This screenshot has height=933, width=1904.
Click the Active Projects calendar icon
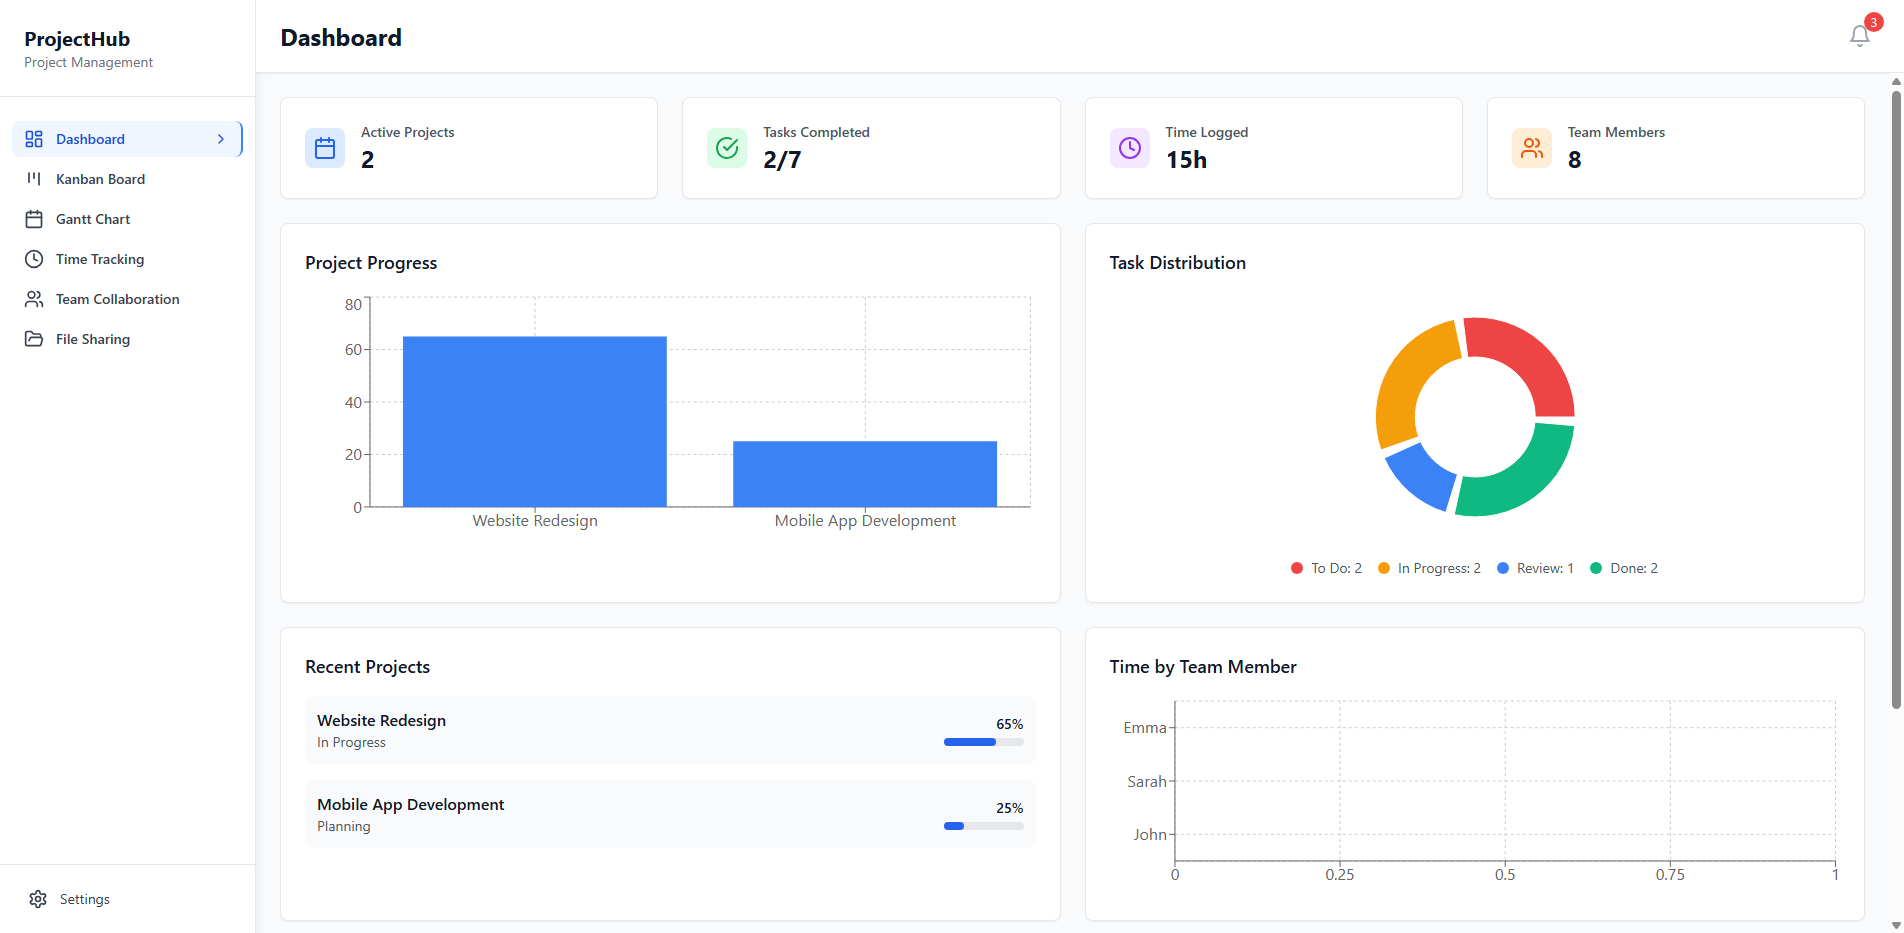(325, 147)
